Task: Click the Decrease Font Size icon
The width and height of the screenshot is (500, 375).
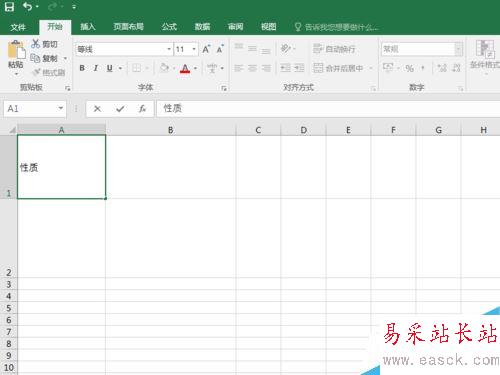Action: 220,49
